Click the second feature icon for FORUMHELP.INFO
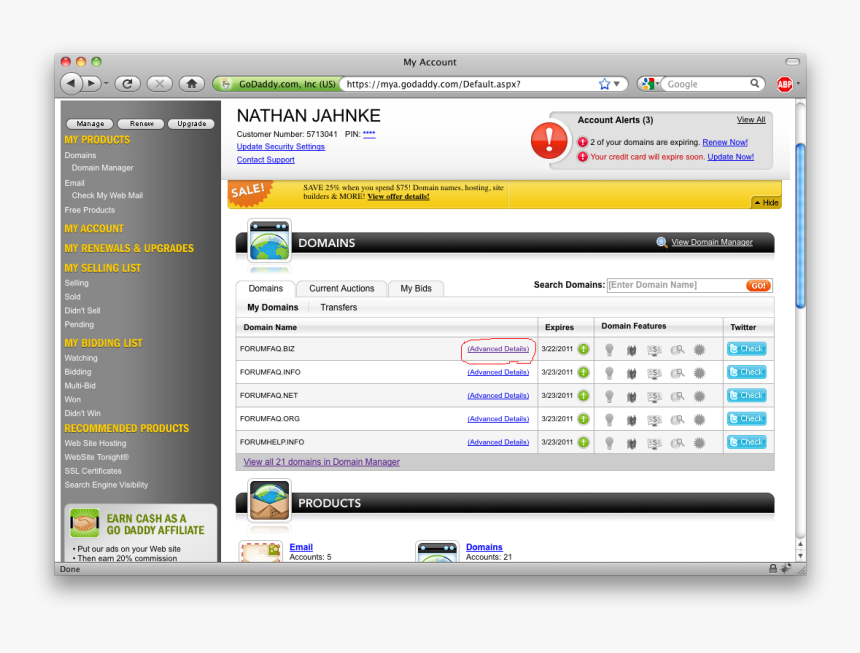860x653 pixels. pos(631,444)
